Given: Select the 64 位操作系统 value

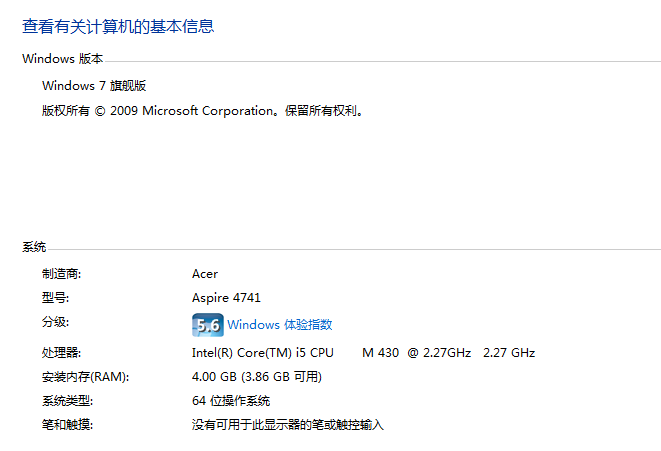Looking at the screenshot, I should coord(231,401).
